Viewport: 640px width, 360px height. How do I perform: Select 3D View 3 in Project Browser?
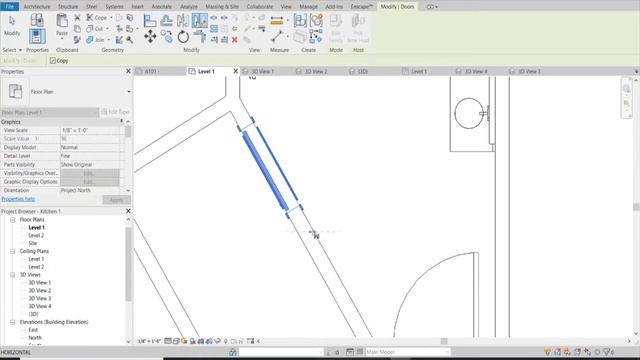tap(40, 298)
